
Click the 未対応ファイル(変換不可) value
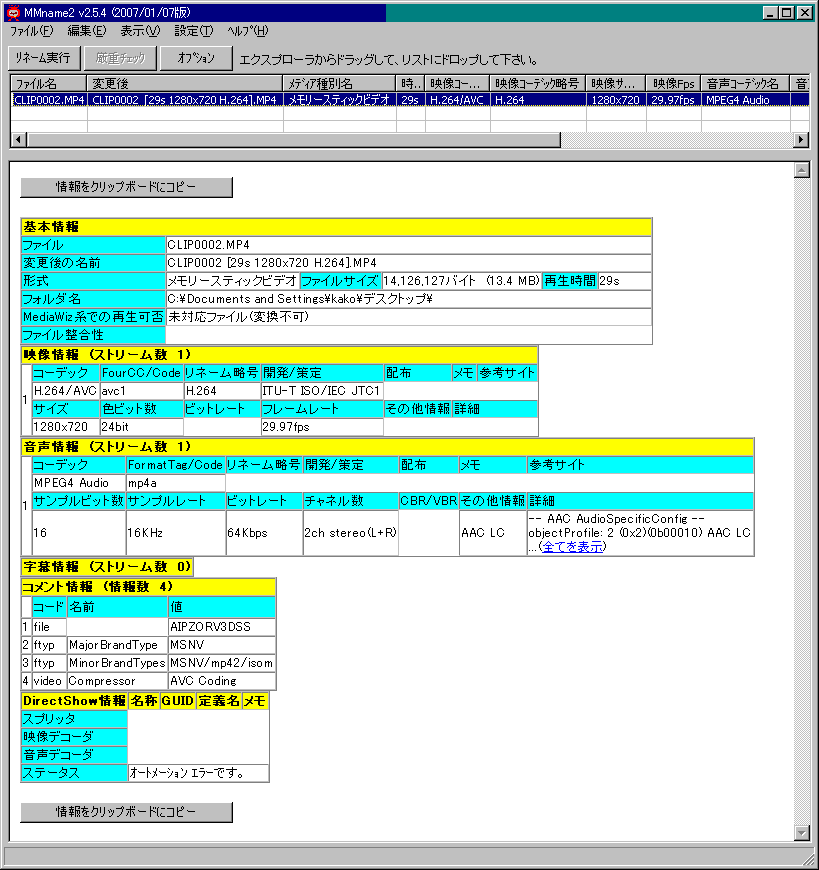coord(239,317)
